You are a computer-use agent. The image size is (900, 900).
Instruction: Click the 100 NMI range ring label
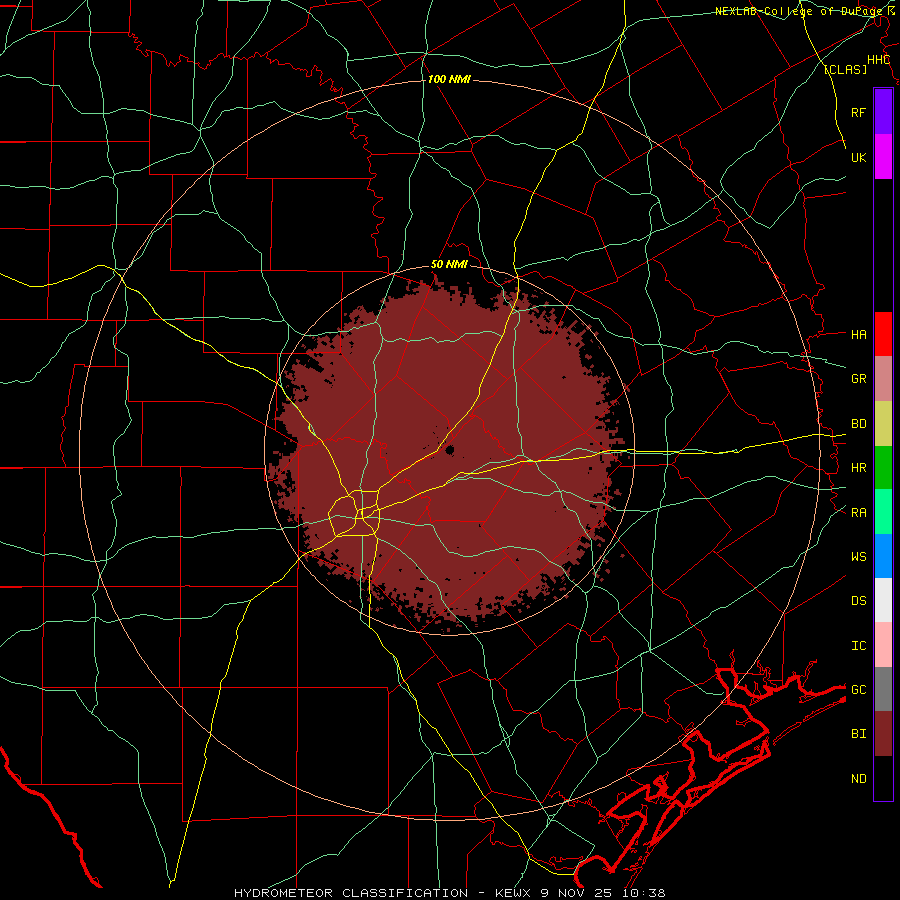pyautogui.click(x=449, y=79)
